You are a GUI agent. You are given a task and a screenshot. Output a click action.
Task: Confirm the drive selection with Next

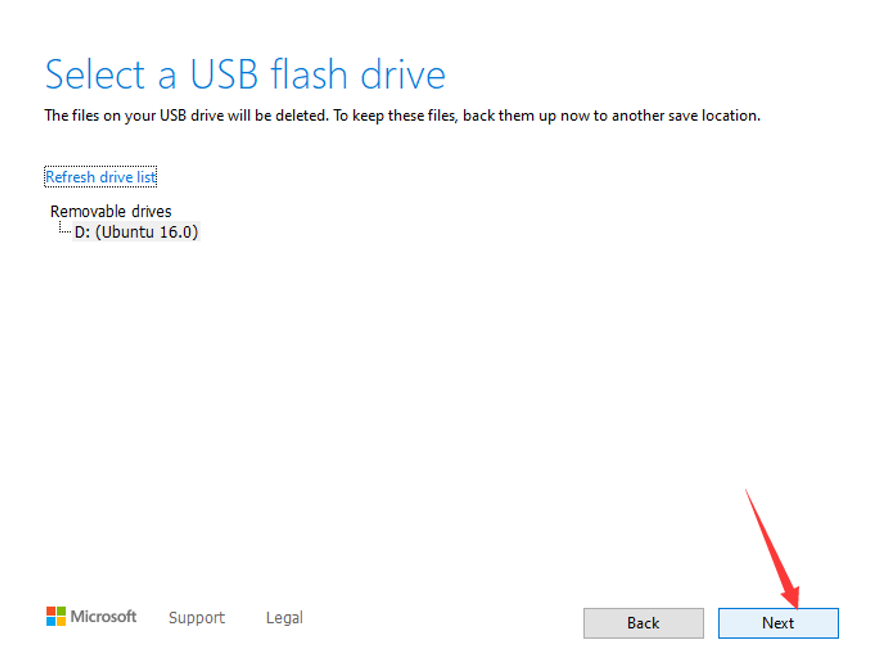click(x=778, y=623)
